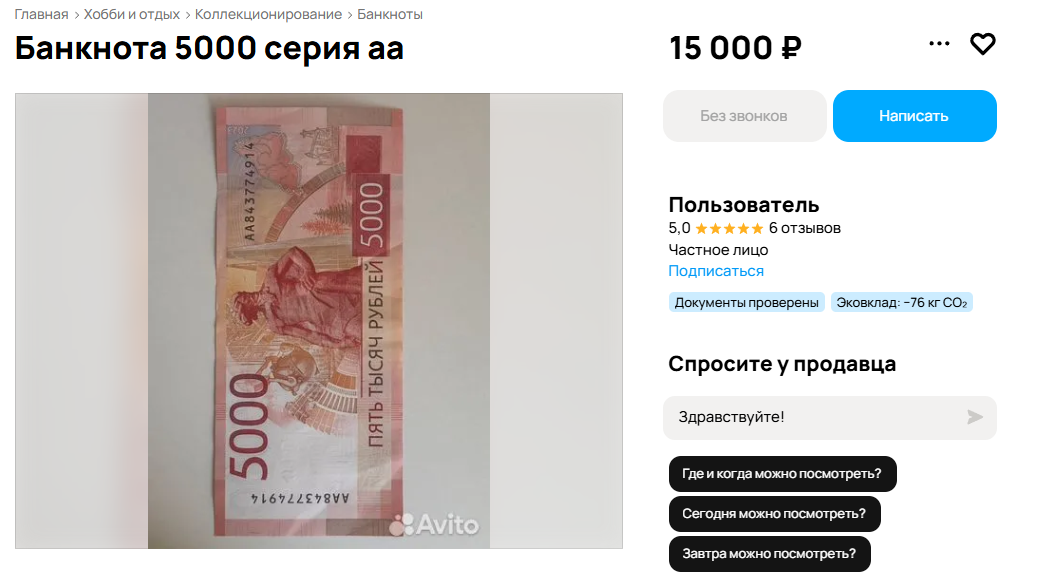Subscribe to seller via Подписаться
1045x574 pixels.
(716, 271)
